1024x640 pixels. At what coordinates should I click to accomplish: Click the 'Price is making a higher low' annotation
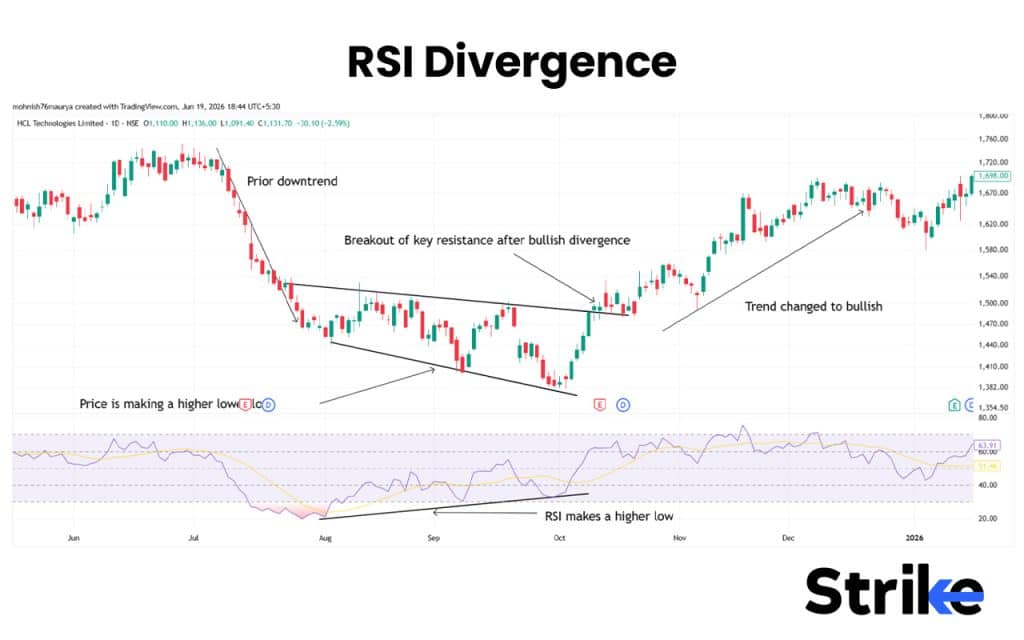coord(170,404)
